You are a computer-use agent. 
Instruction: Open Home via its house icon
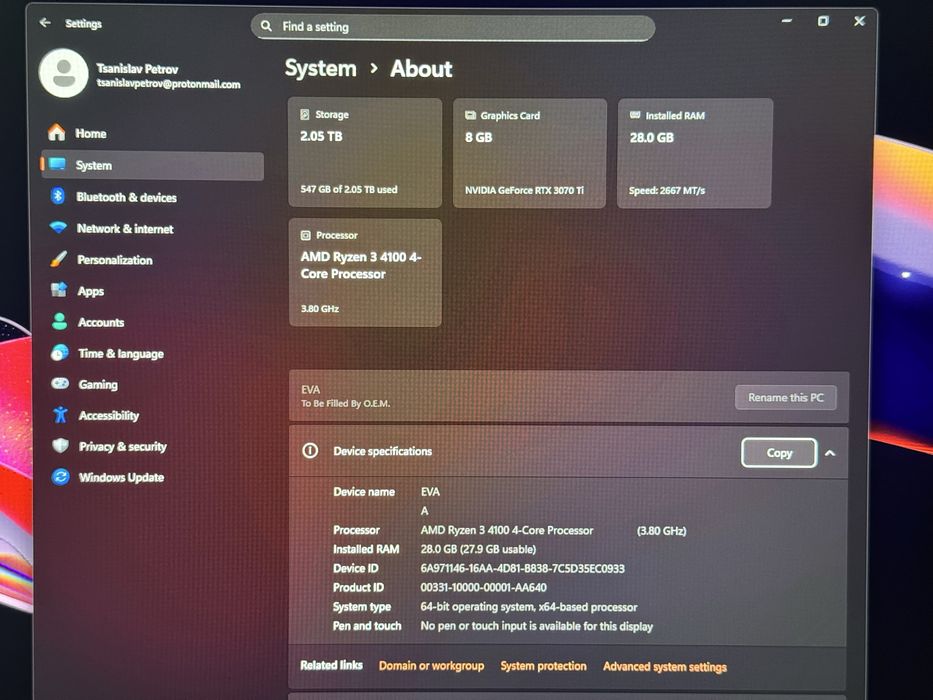coord(57,132)
